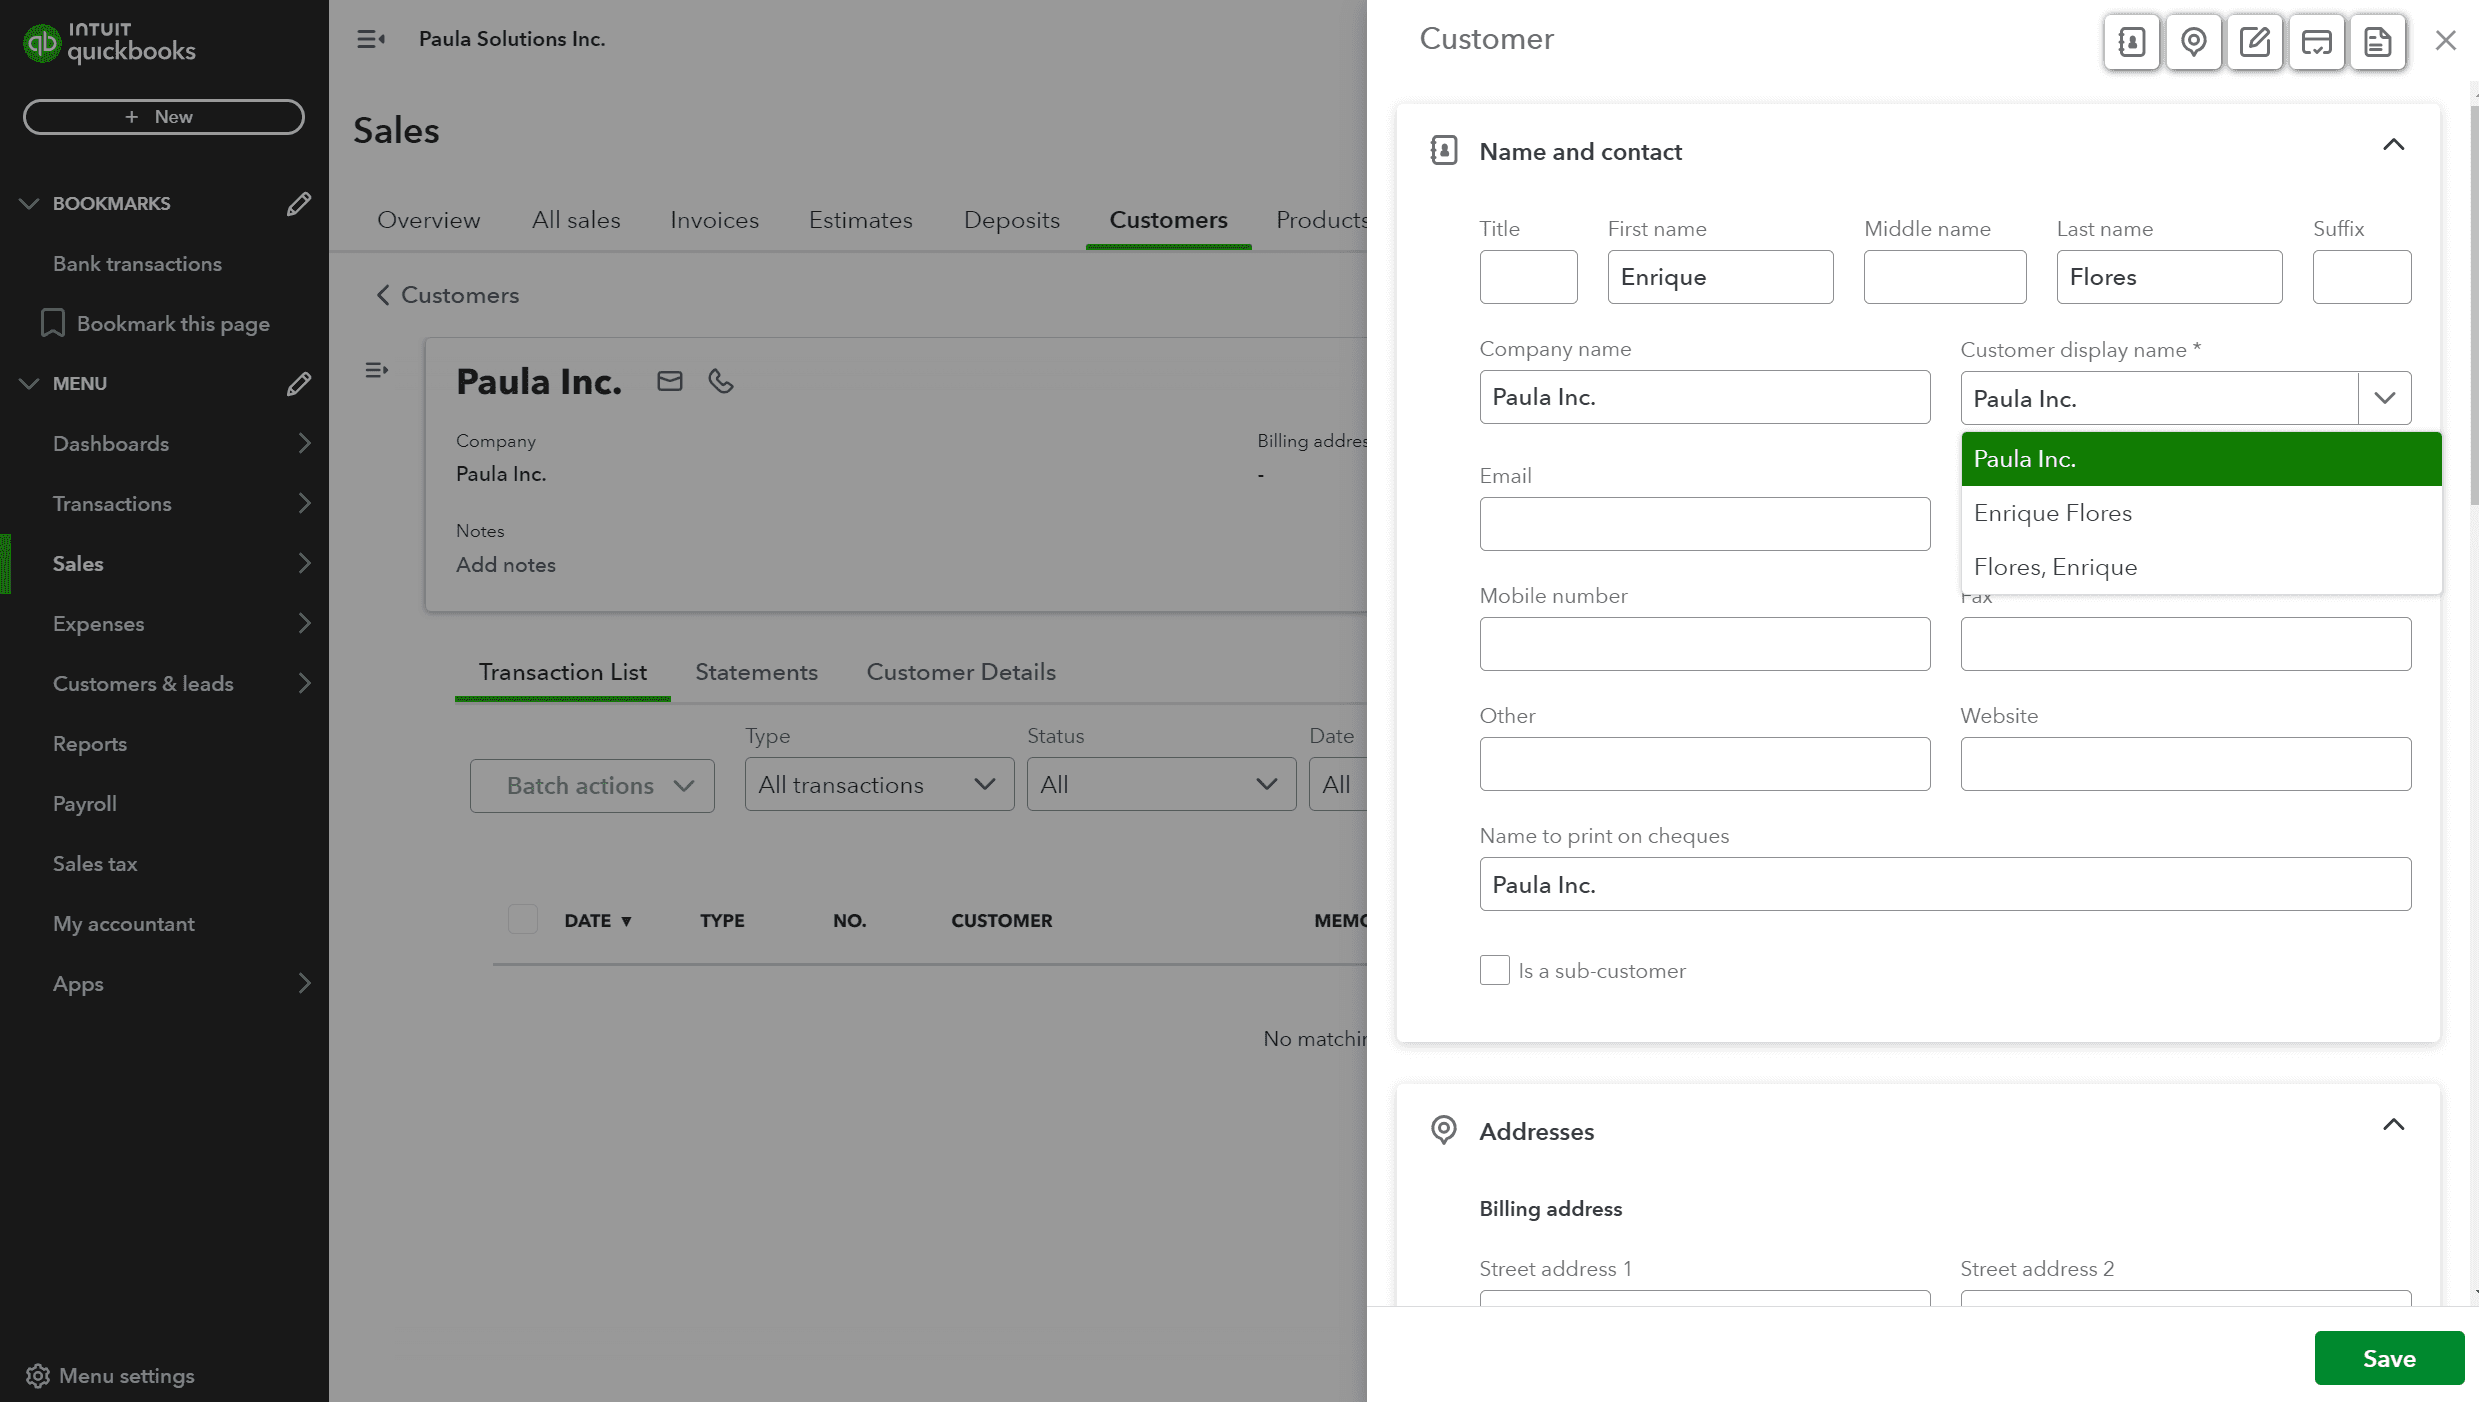The height and width of the screenshot is (1402, 2479).
Task: Choose Enrique Flores from display name list
Action: (2052, 513)
